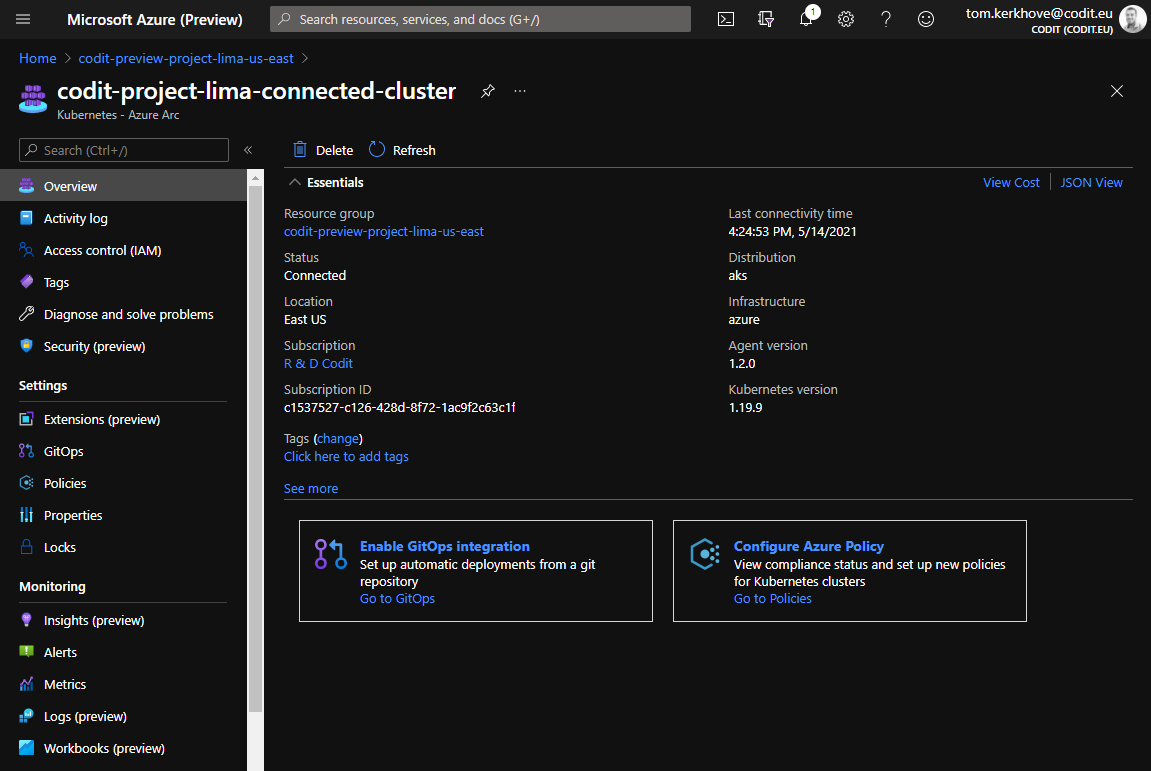The width and height of the screenshot is (1151, 771).
Task: Open the more options ellipsis menu
Action: coord(520,91)
